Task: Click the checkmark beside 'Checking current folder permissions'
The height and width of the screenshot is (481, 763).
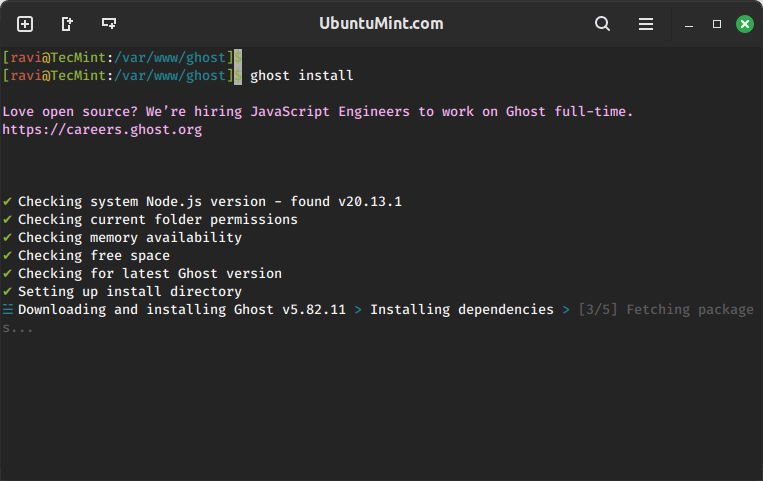Action: pos(7,219)
